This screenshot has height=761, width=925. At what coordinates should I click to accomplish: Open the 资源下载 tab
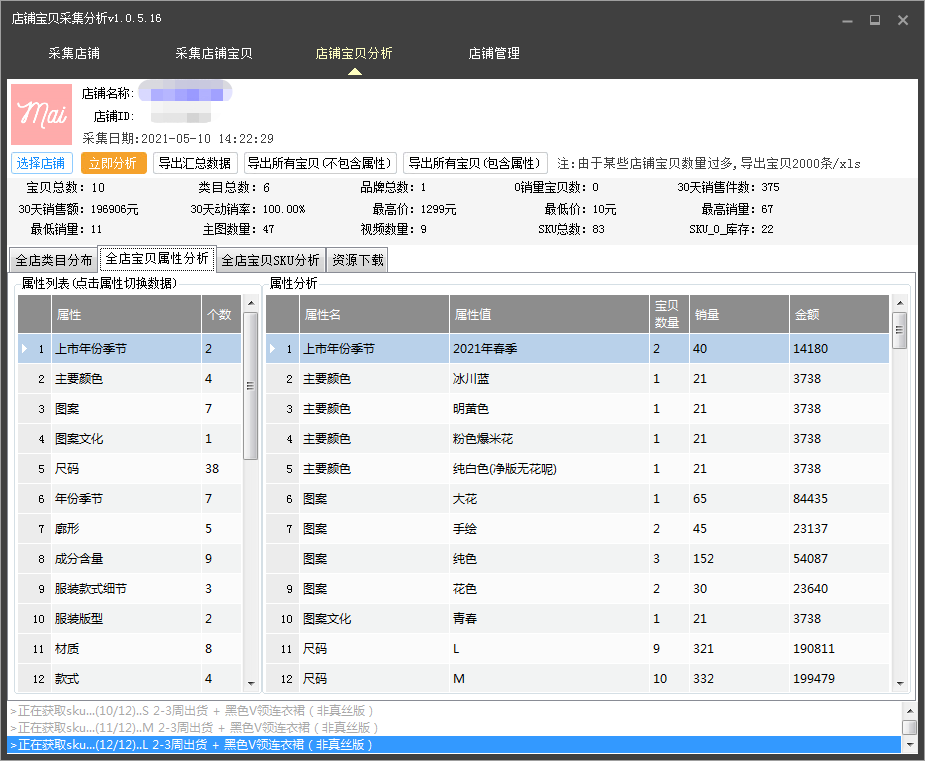tap(357, 260)
